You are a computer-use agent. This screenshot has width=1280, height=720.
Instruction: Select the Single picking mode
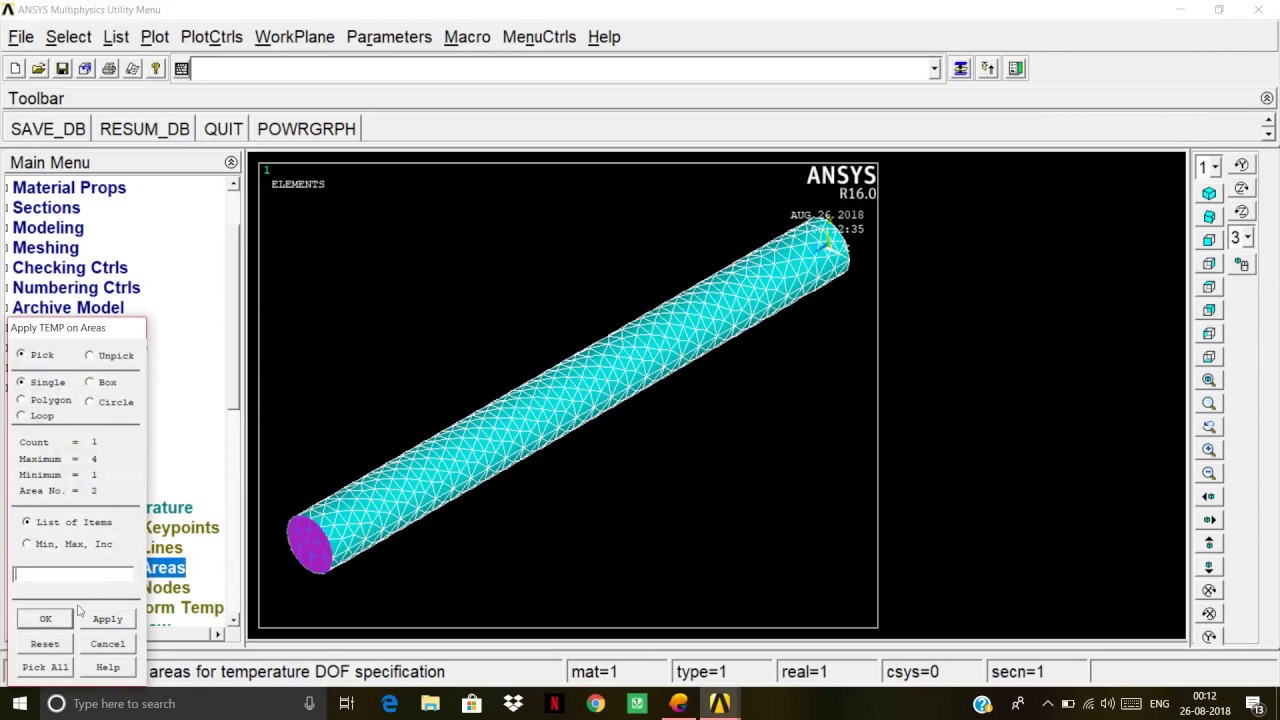[21, 382]
